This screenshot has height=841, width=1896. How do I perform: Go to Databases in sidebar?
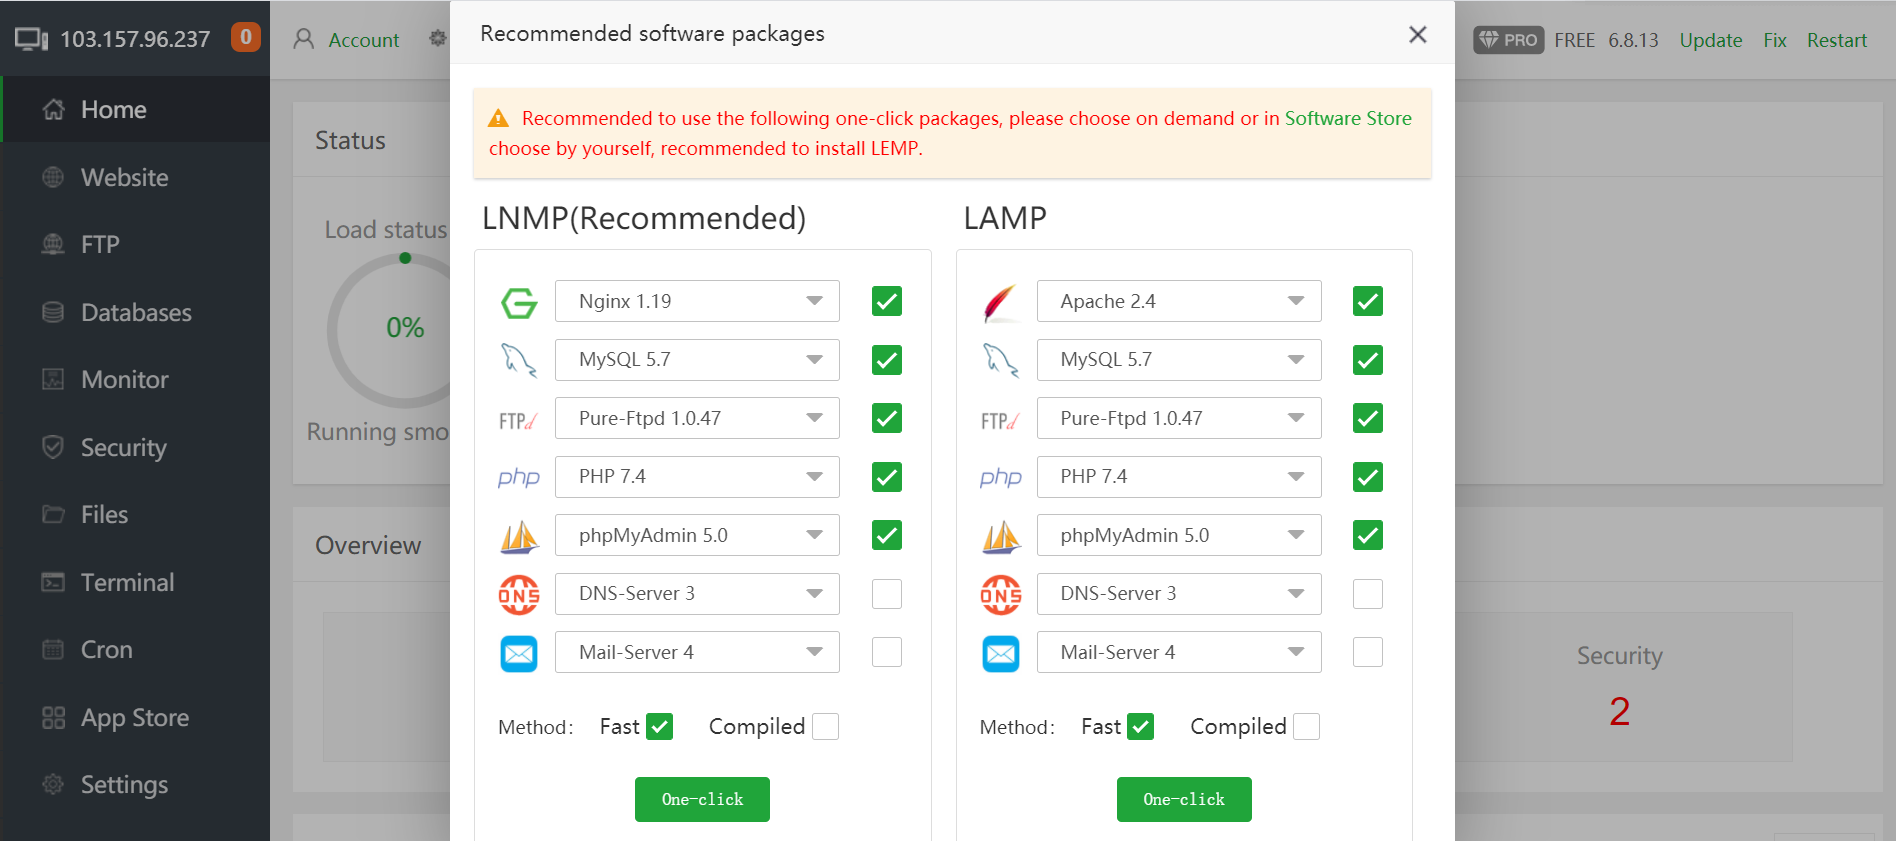point(135,313)
